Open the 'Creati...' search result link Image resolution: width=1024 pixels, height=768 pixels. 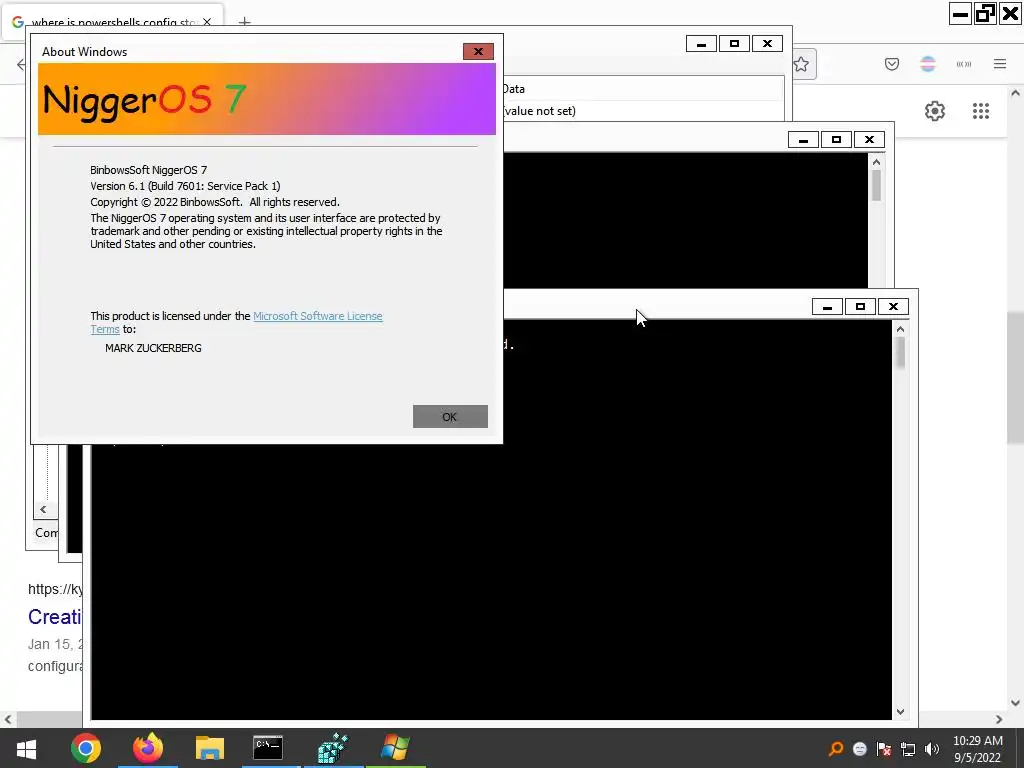55,616
